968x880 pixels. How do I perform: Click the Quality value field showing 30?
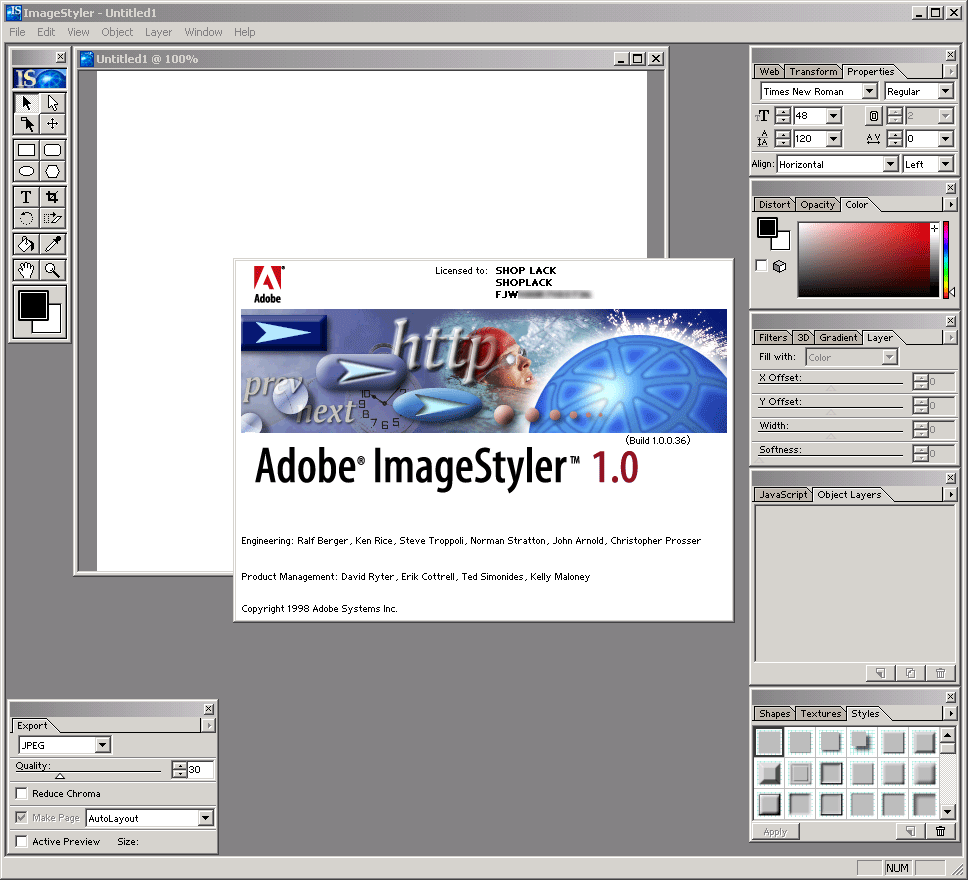pyautogui.click(x=200, y=769)
